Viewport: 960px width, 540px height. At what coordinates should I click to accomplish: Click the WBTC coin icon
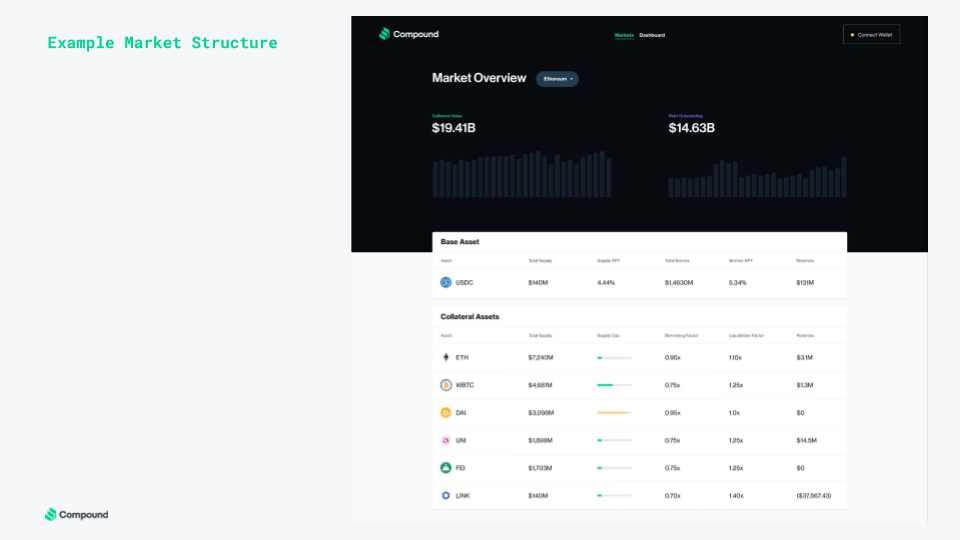446,385
